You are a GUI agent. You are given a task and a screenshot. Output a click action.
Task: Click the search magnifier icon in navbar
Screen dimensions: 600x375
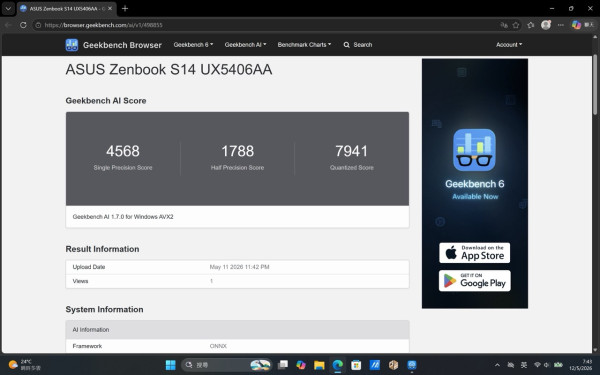346,45
